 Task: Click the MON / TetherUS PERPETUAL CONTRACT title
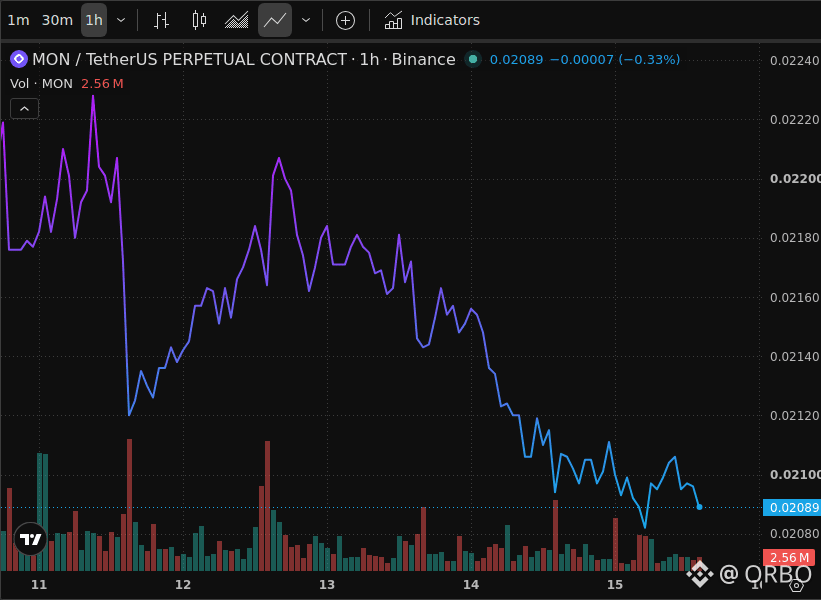pos(189,59)
